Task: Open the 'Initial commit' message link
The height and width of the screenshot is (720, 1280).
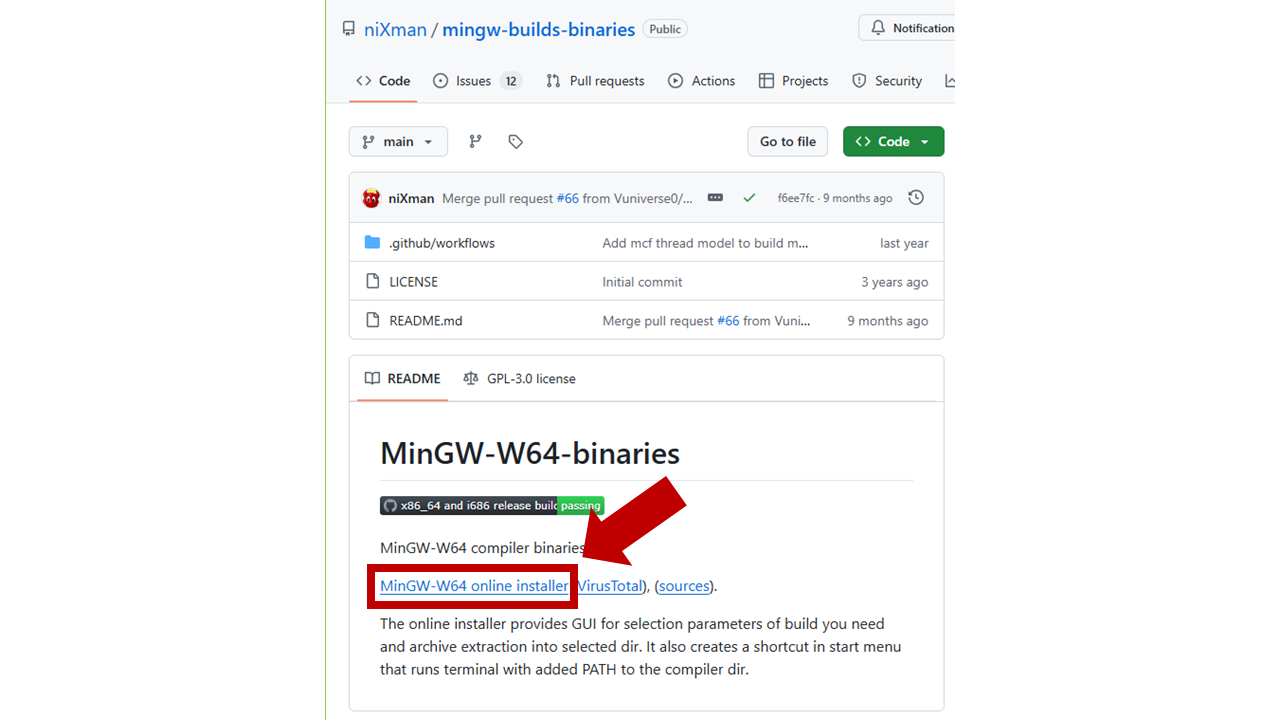Action: 642,282
